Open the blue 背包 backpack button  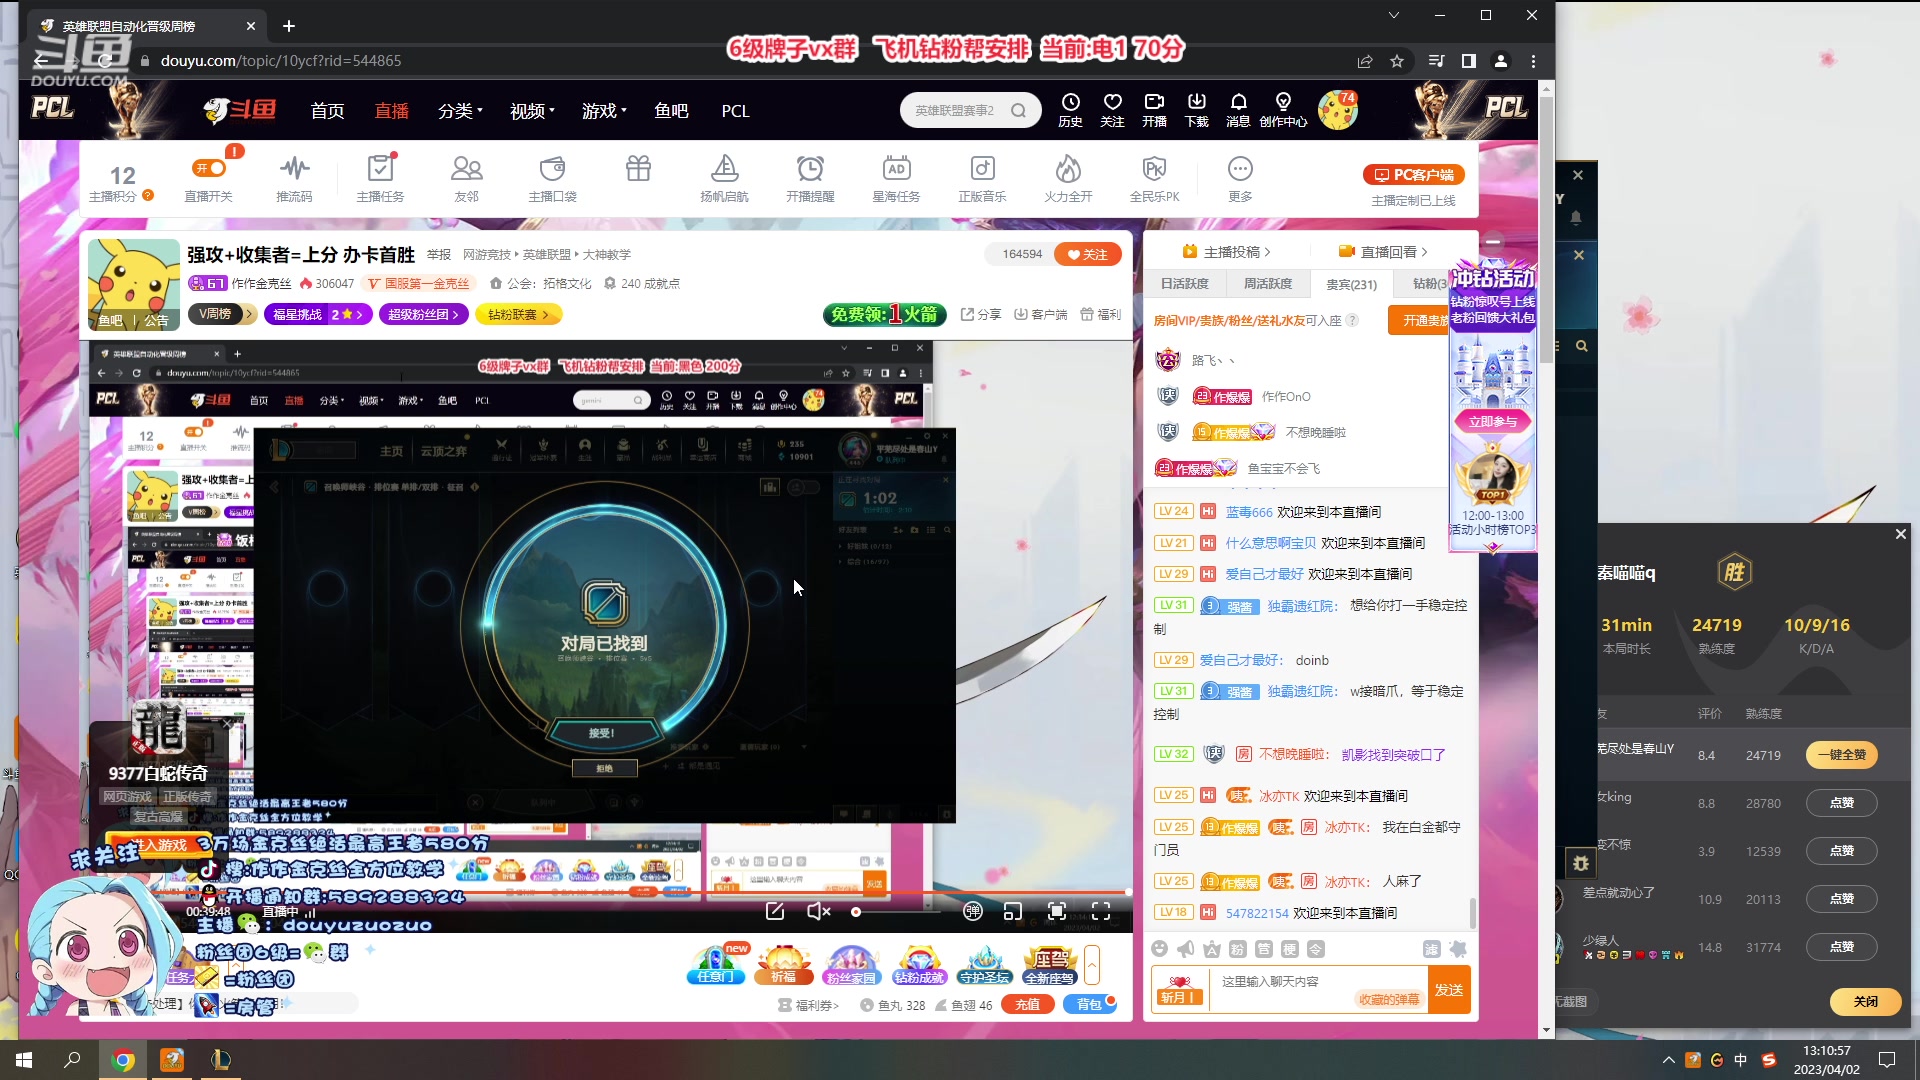1090,1004
